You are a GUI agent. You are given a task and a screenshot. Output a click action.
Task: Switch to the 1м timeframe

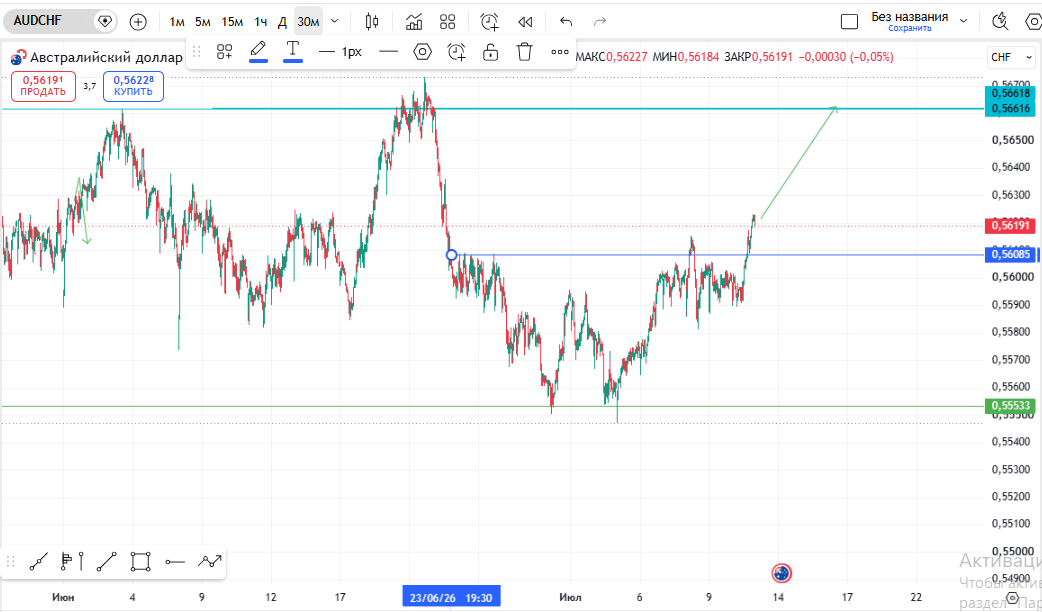coord(177,22)
